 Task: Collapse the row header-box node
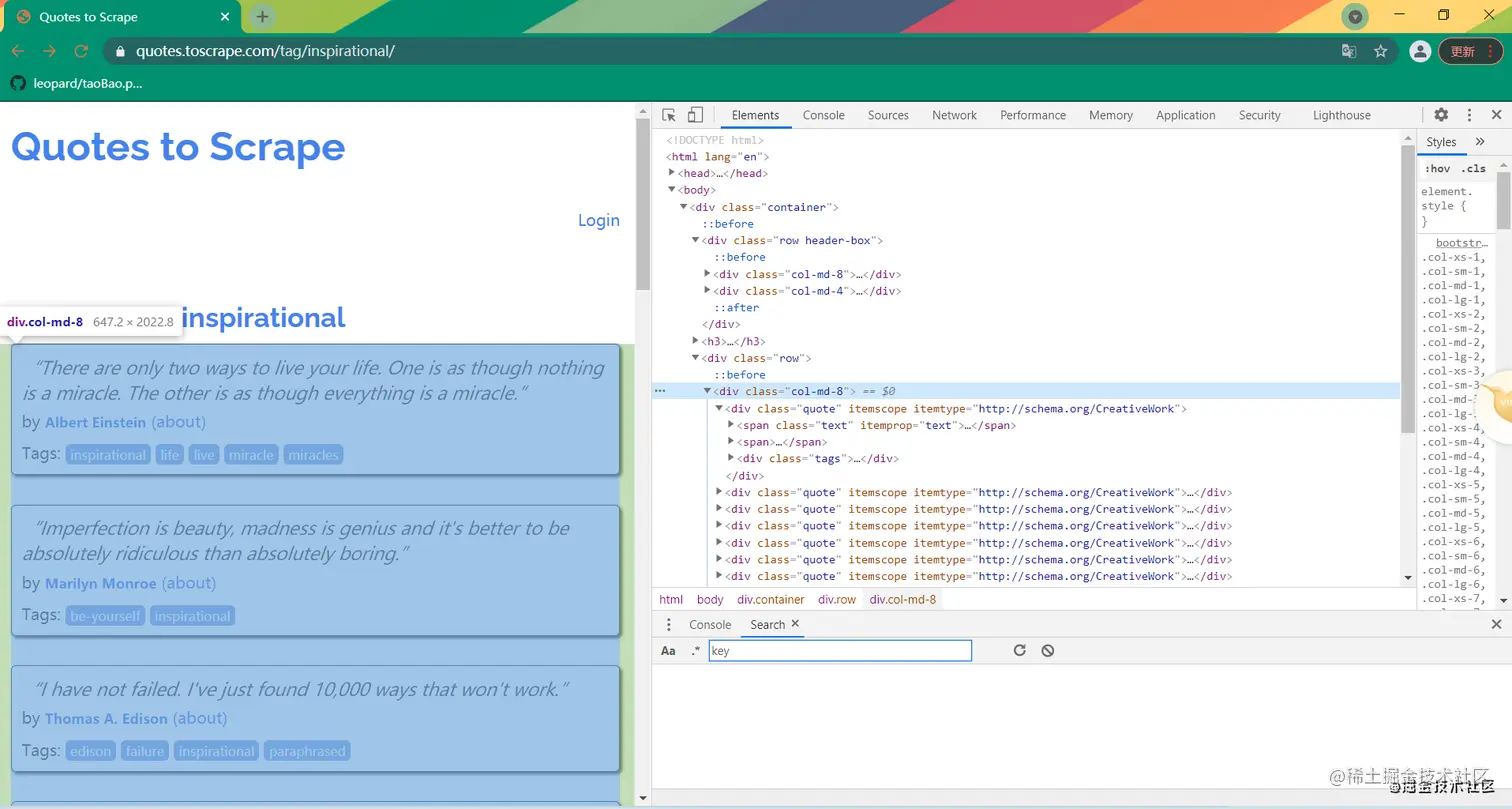click(x=696, y=240)
